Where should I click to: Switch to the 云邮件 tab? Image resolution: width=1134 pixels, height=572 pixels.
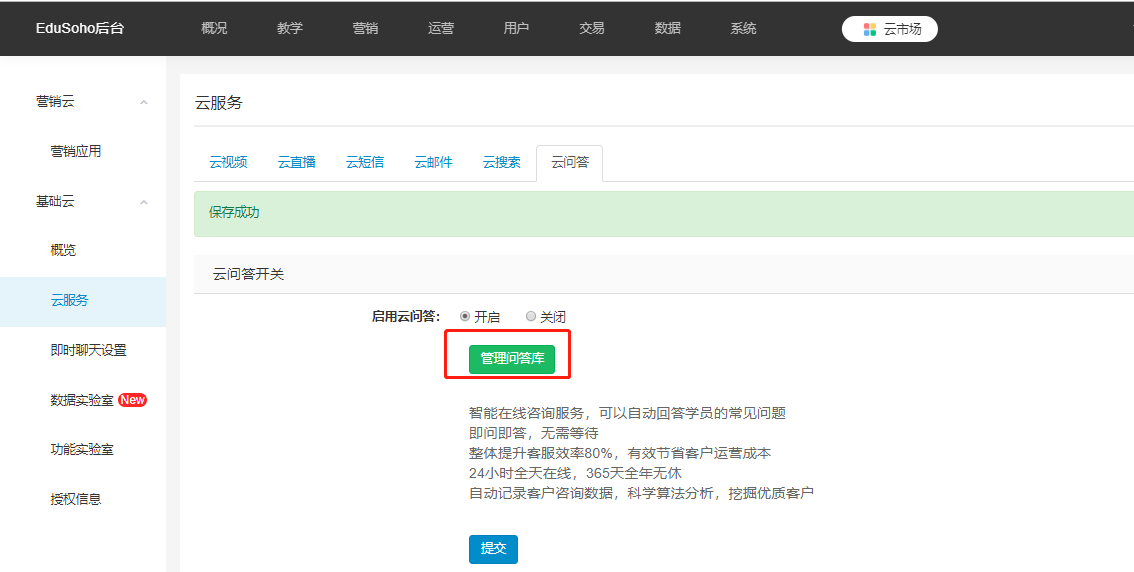433,162
